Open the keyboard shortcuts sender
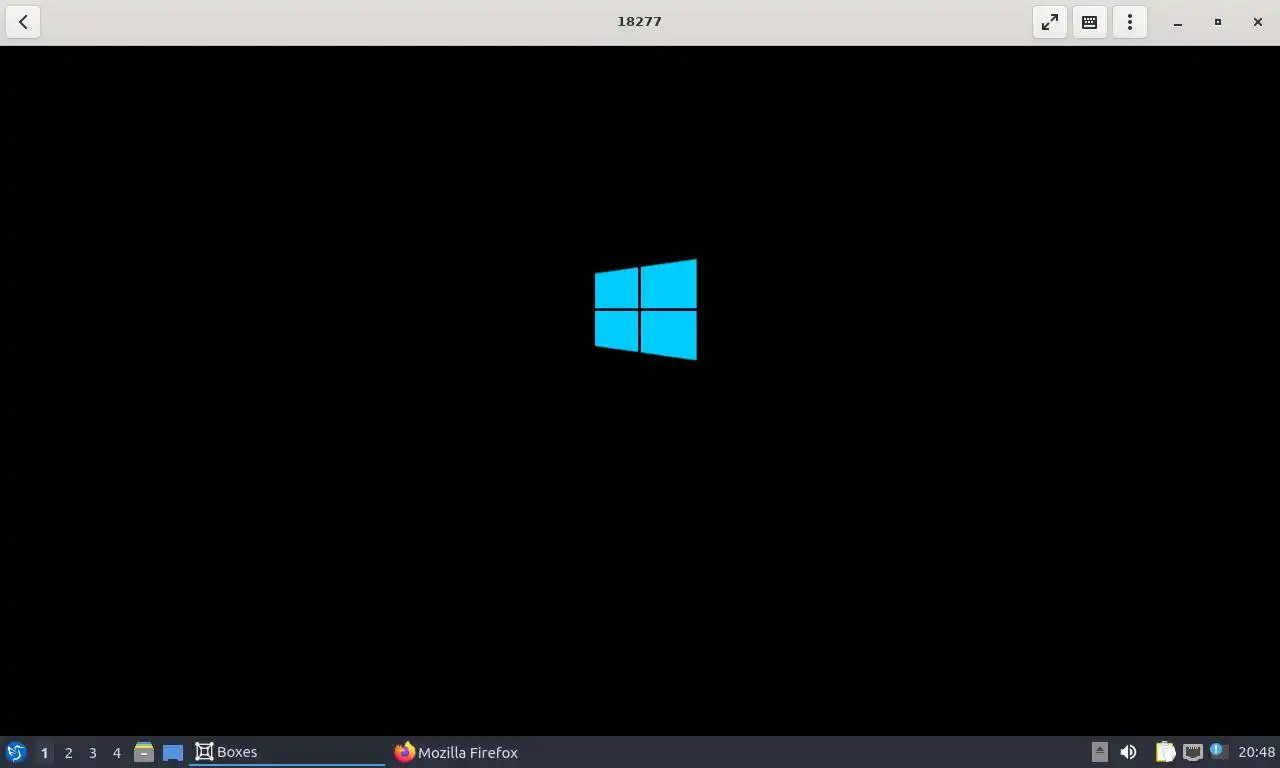The height and width of the screenshot is (768, 1280). click(x=1090, y=22)
